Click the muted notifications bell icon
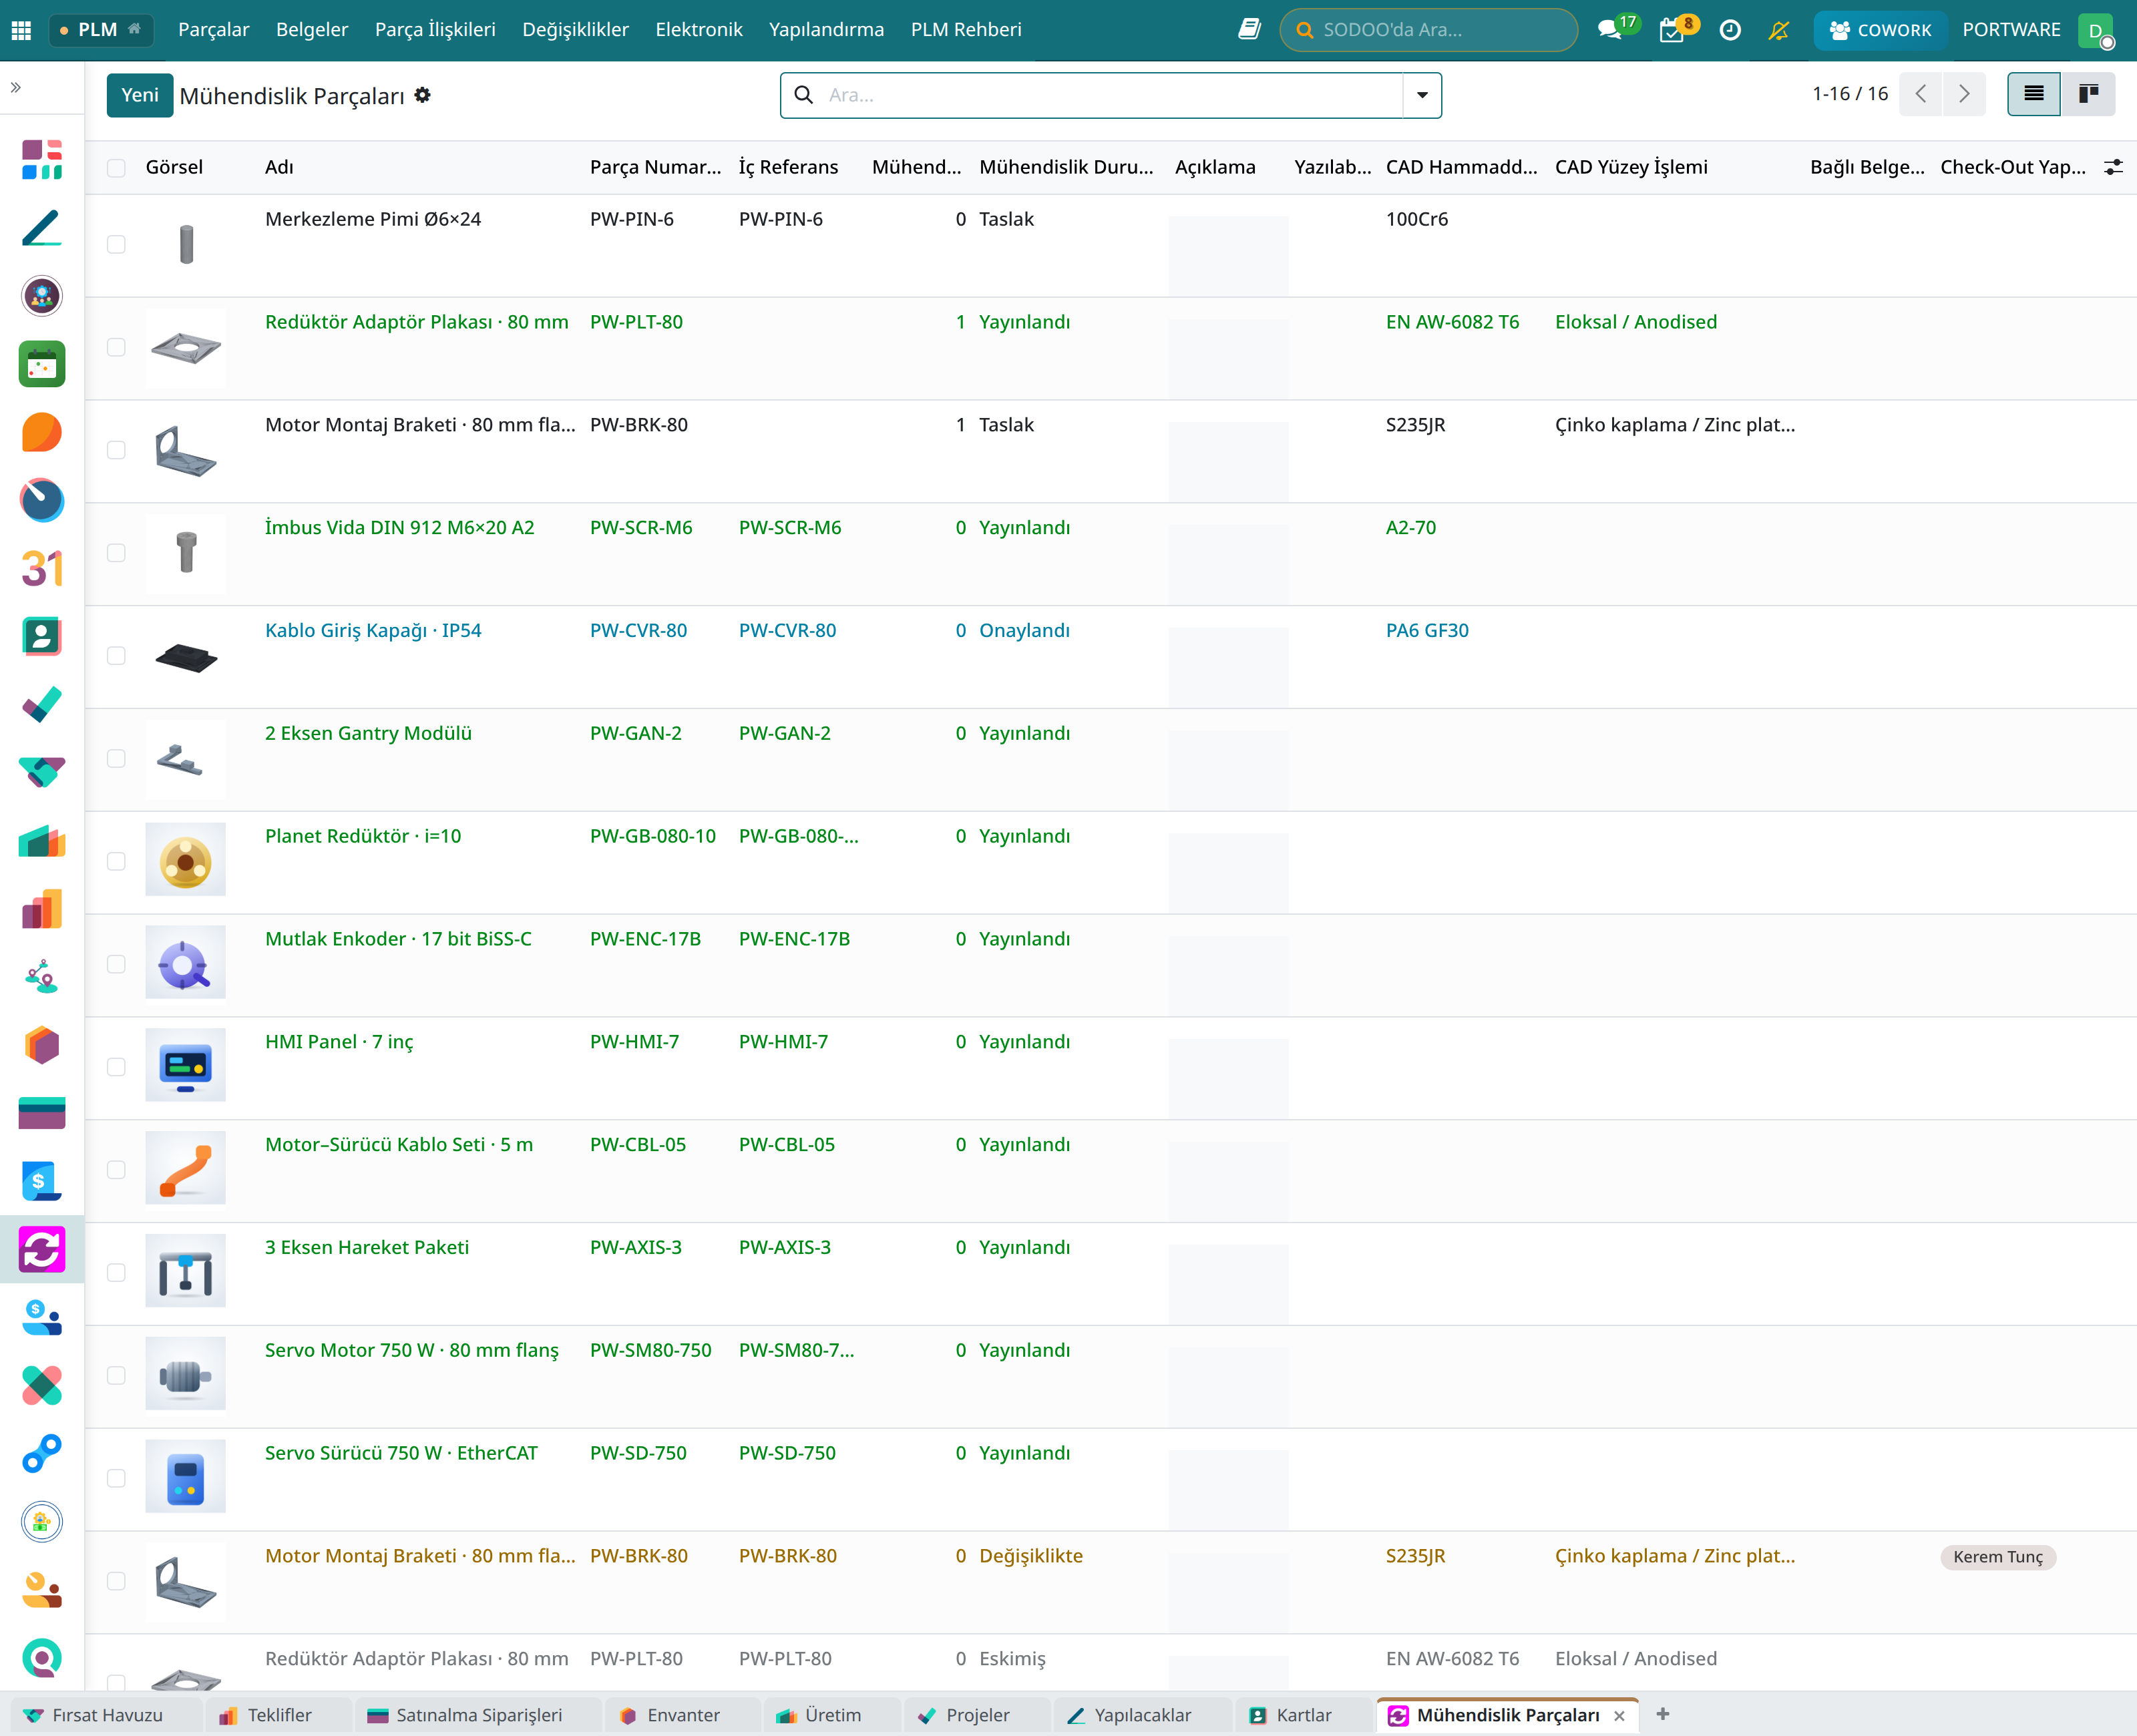The height and width of the screenshot is (1736, 2137). point(1778,30)
